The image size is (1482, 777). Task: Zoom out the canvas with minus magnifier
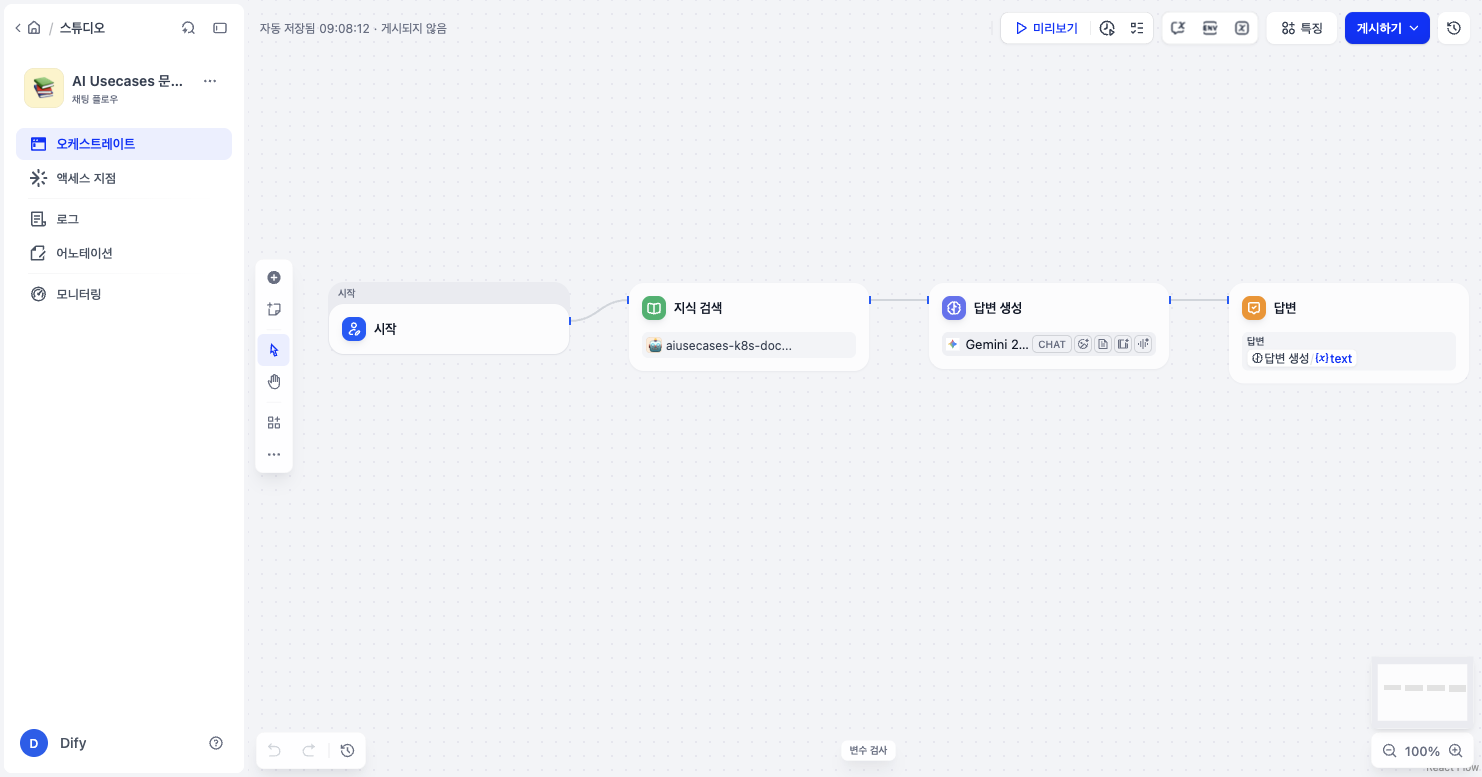[x=1389, y=751]
